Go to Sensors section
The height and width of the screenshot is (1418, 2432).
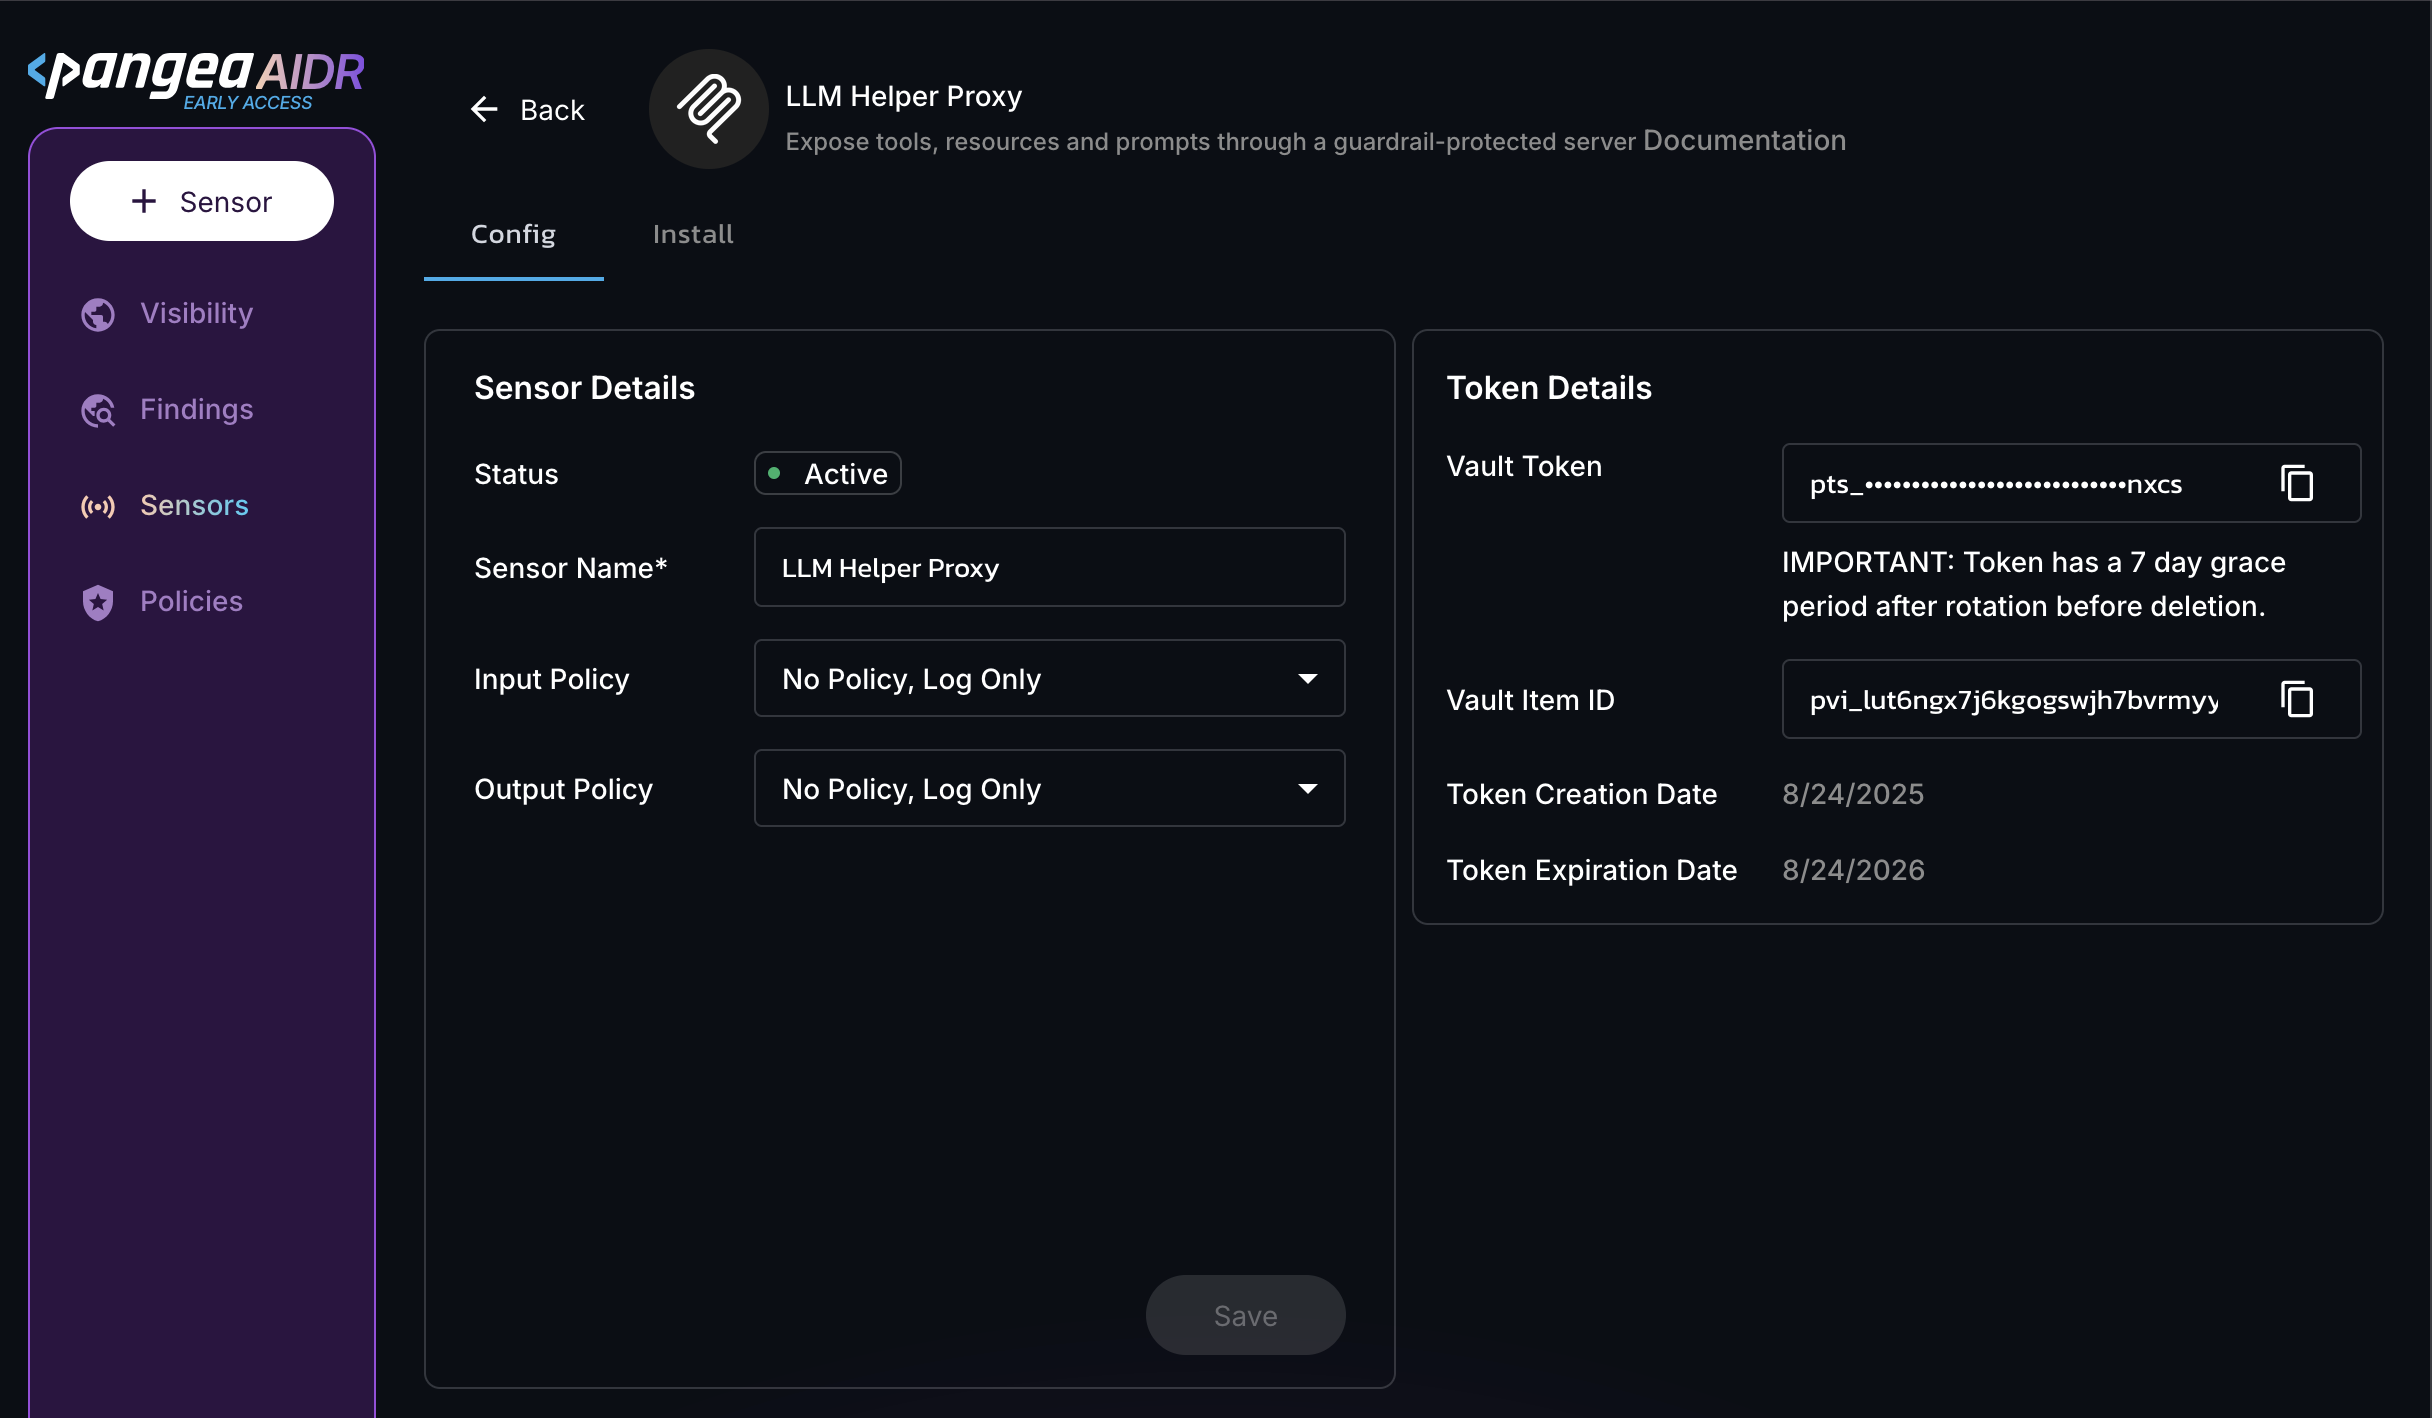tap(165, 505)
